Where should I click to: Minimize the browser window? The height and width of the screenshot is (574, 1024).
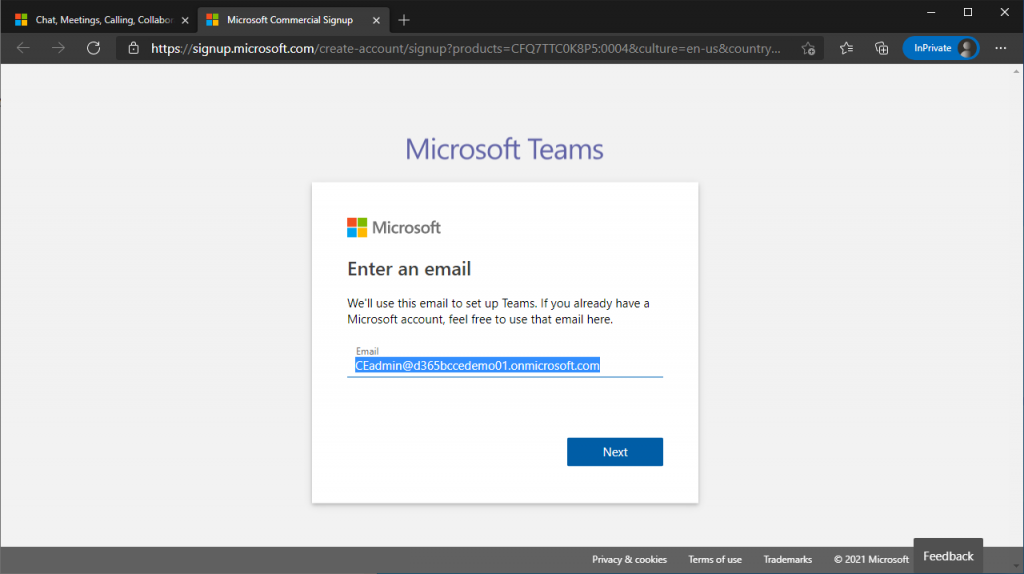pos(931,12)
